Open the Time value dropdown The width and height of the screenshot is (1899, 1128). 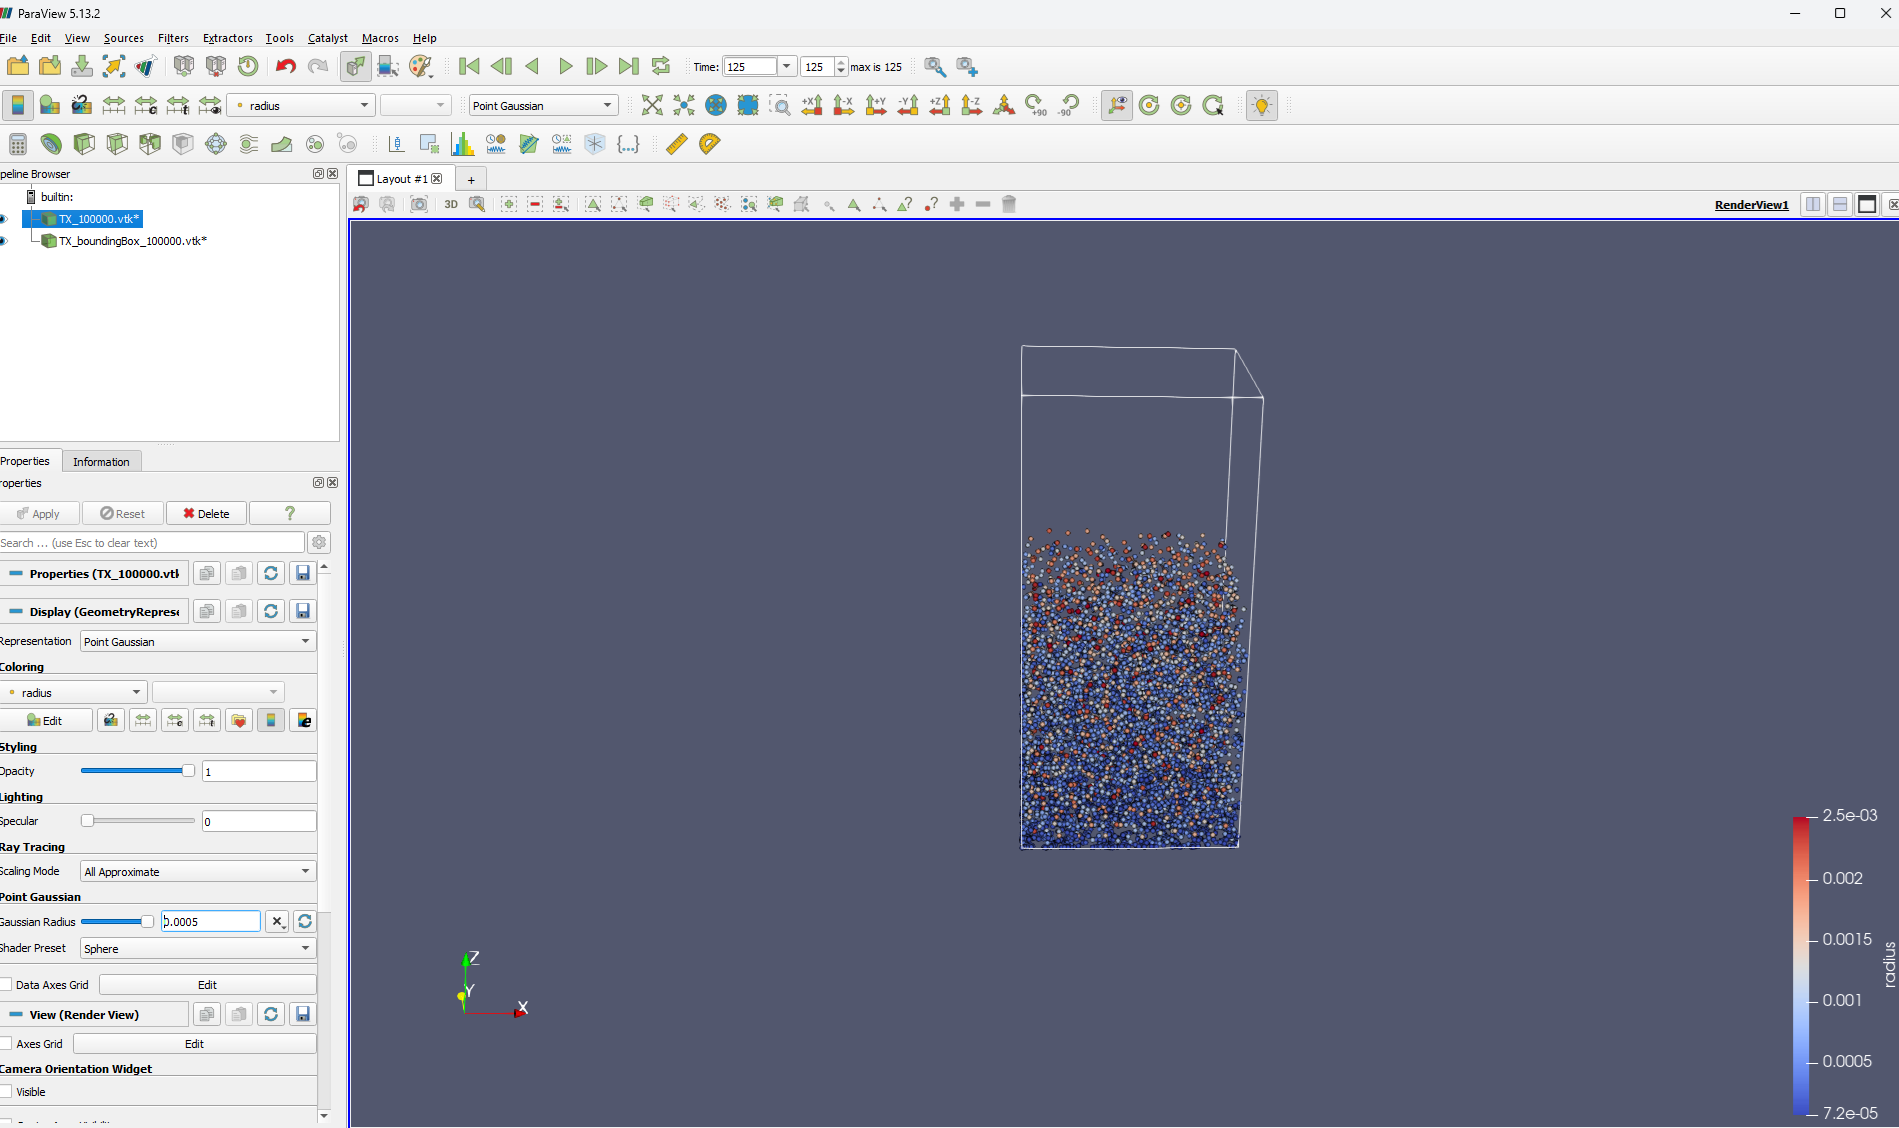coord(787,66)
